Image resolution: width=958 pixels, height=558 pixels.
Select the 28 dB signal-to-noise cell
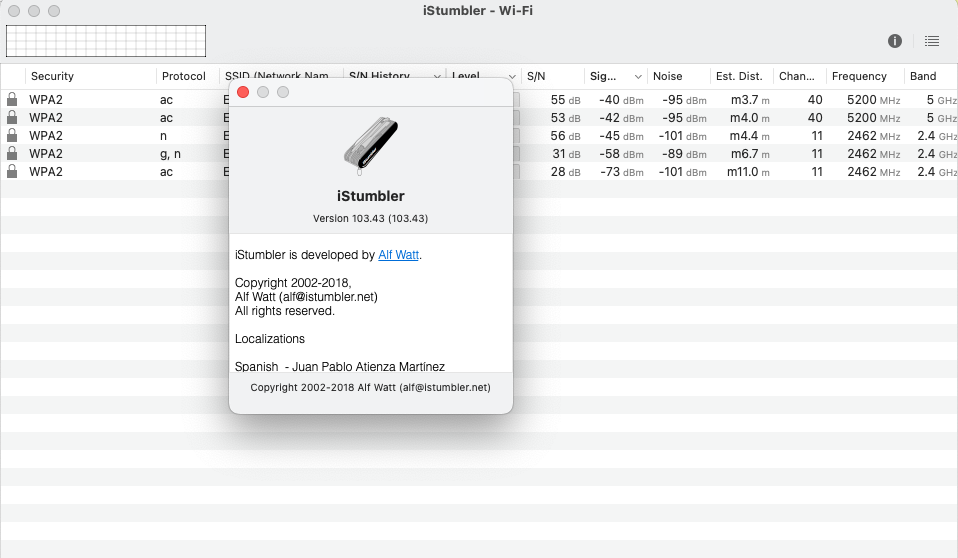point(566,172)
